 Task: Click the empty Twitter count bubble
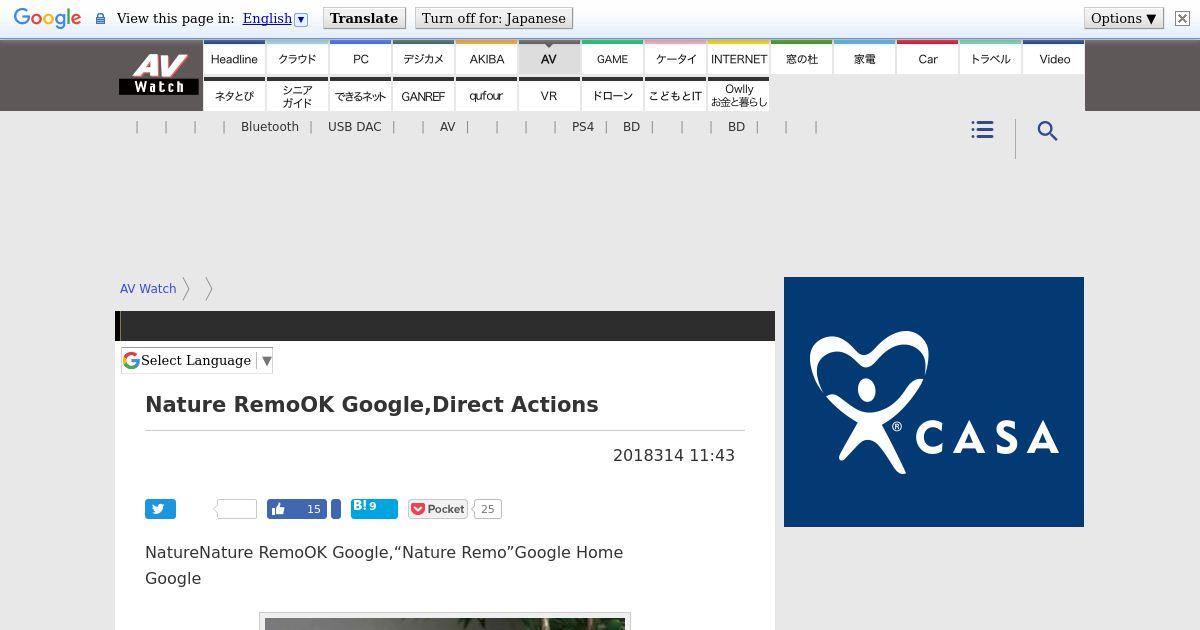(x=236, y=509)
